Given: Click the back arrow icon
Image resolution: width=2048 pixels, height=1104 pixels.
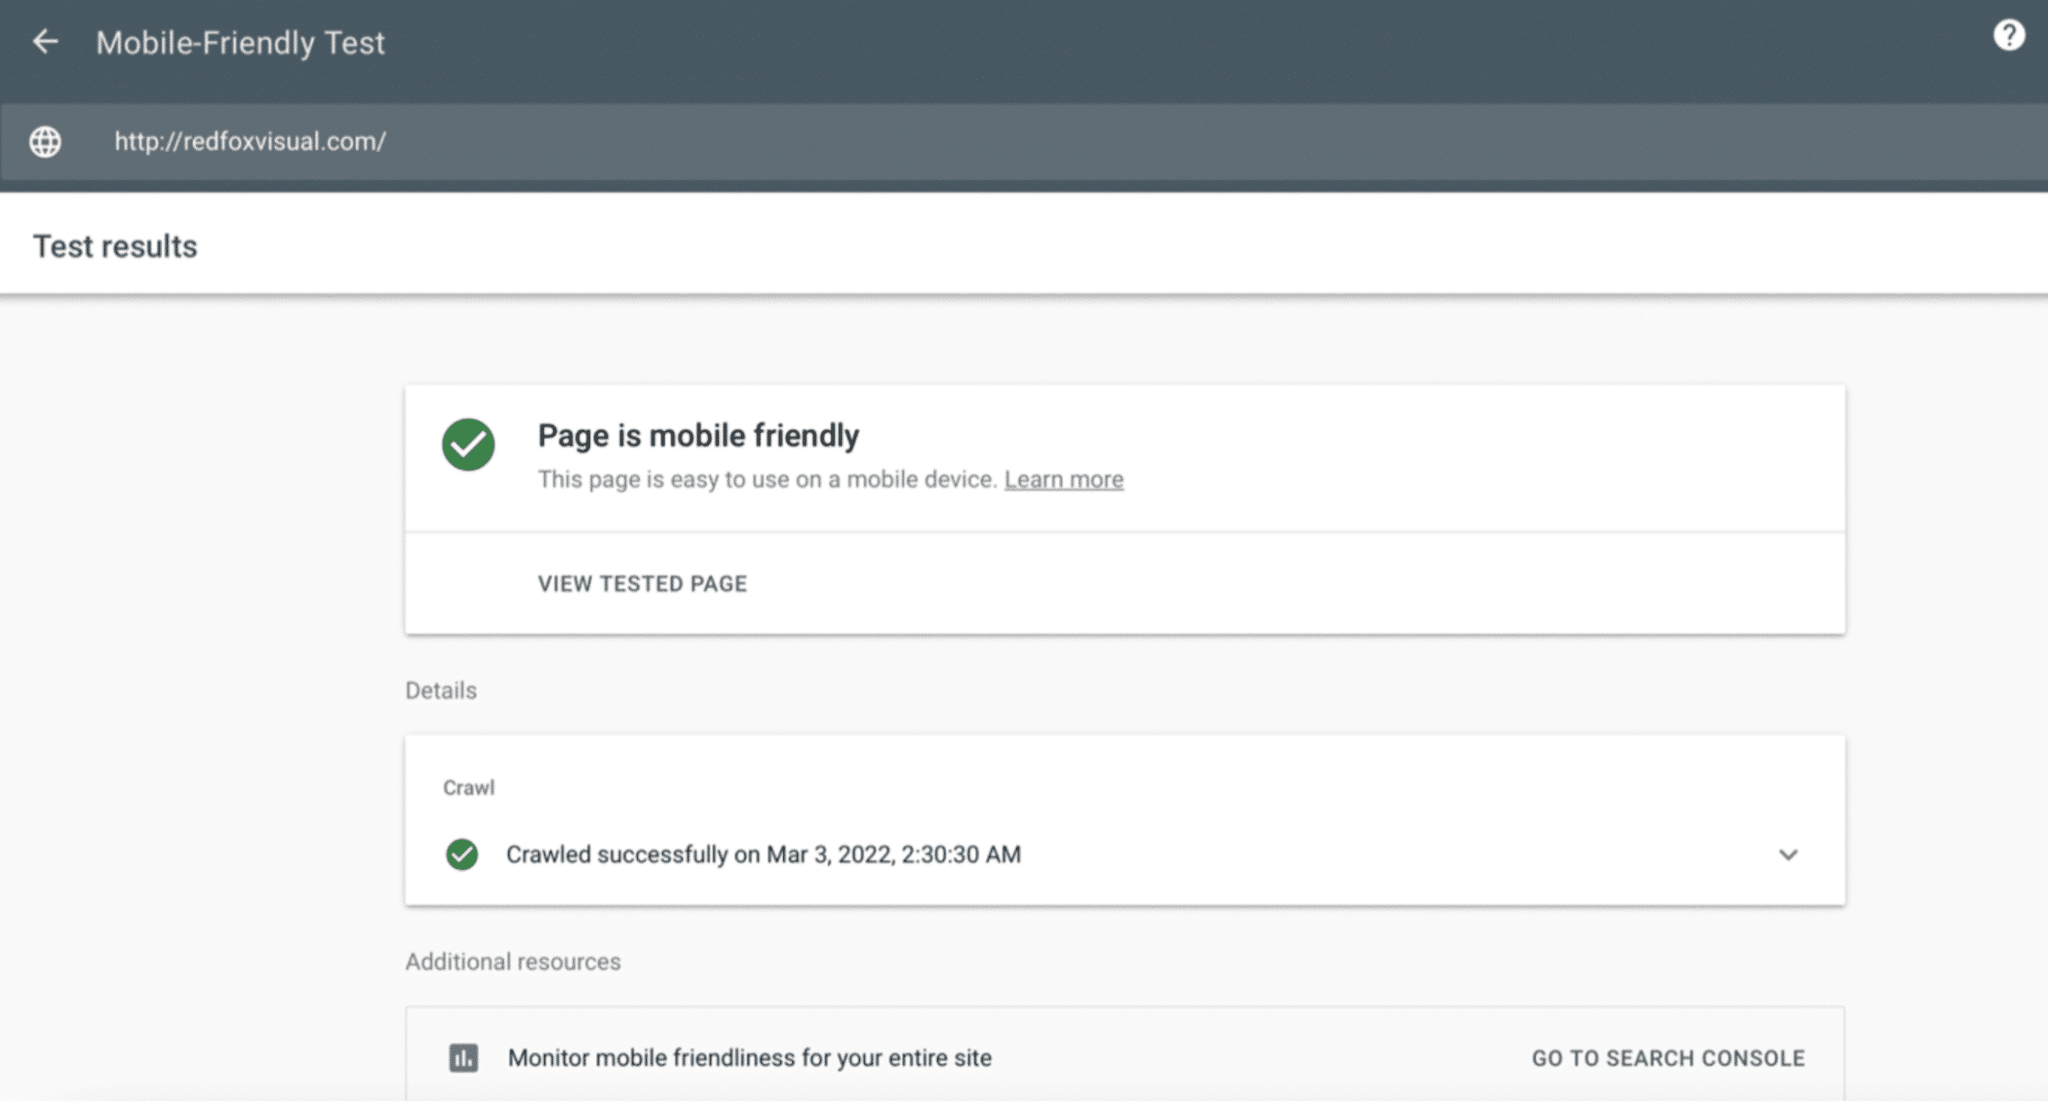Looking at the screenshot, I should 45,42.
